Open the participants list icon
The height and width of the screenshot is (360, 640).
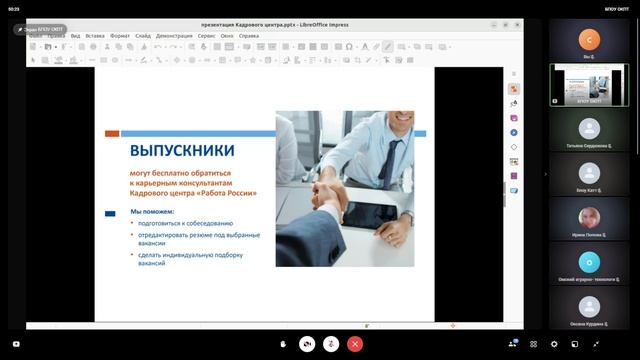point(513,344)
